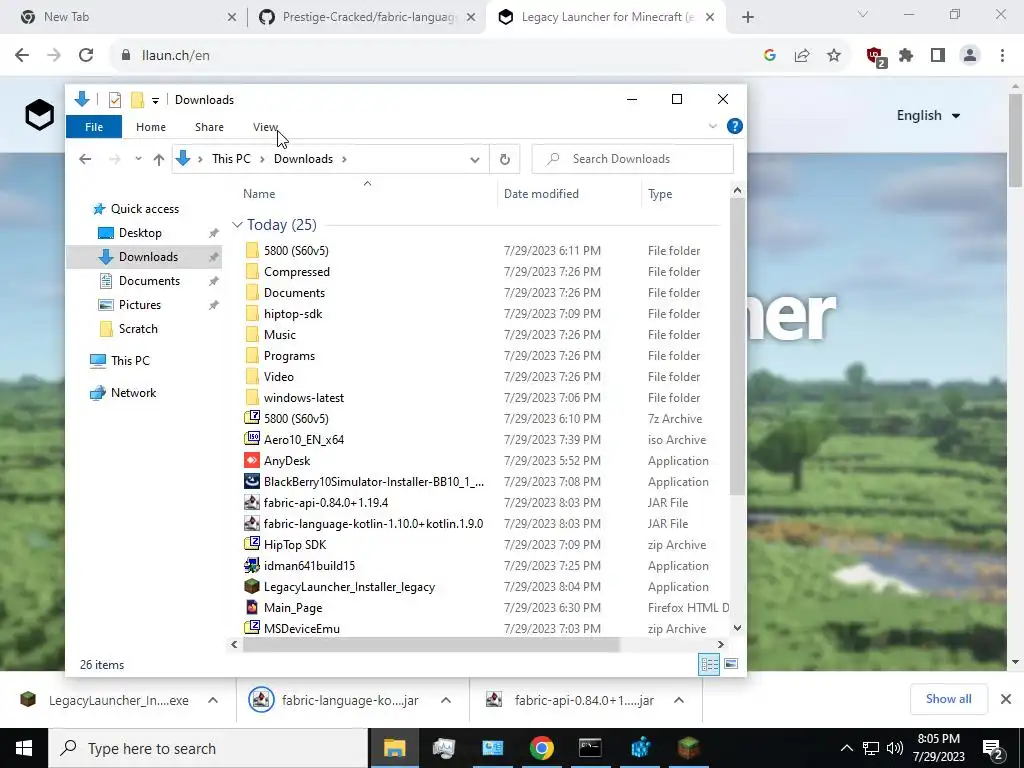The height and width of the screenshot is (768, 1024).
Task: Sort files by the Date modified column
Action: 541,193
